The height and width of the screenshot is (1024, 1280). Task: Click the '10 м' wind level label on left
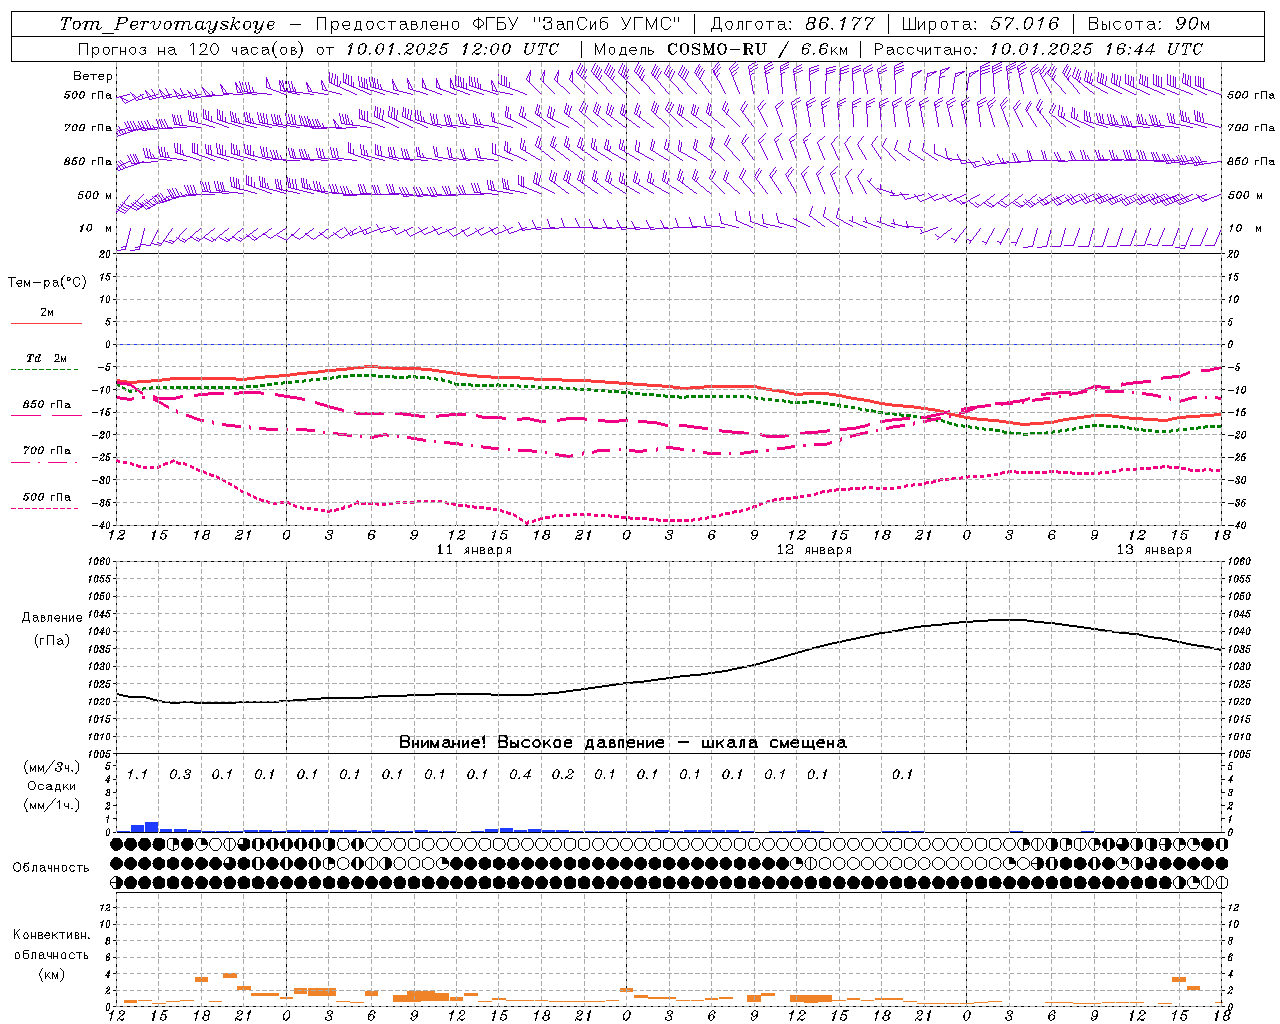(x=96, y=228)
